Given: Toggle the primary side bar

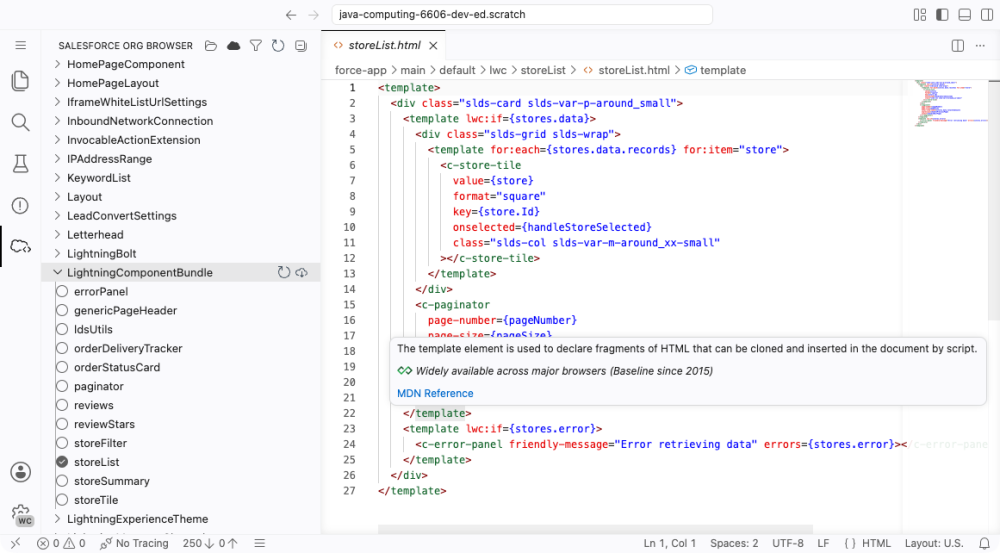Looking at the screenshot, I should click(942, 15).
